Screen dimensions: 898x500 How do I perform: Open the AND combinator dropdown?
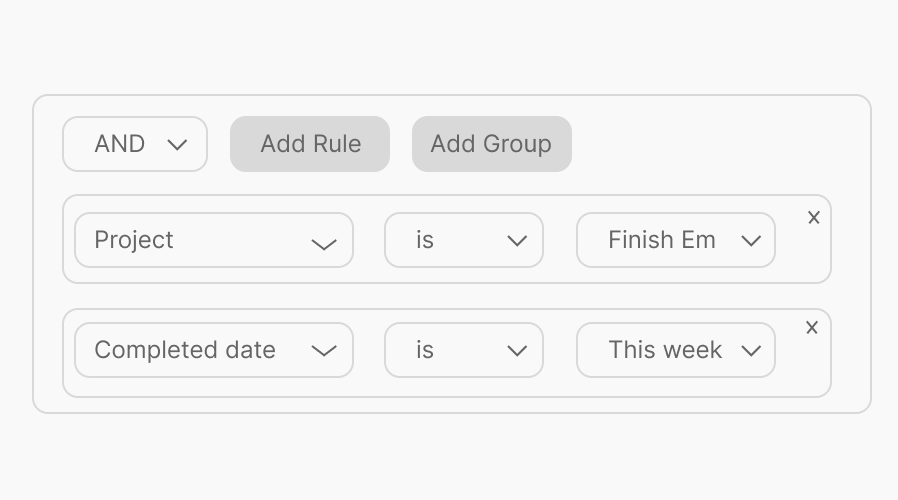pyautogui.click(x=134, y=144)
